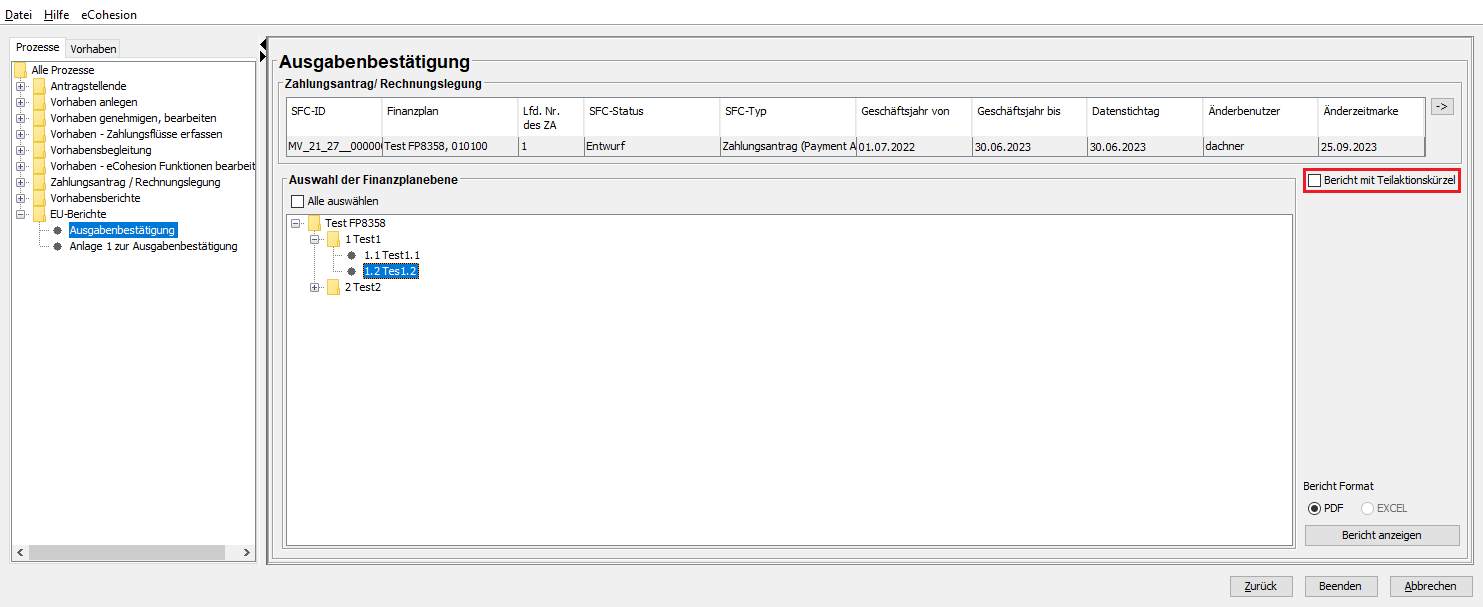Image resolution: width=1483 pixels, height=607 pixels.
Task: Open the Datei menu
Action: (19, 15)
